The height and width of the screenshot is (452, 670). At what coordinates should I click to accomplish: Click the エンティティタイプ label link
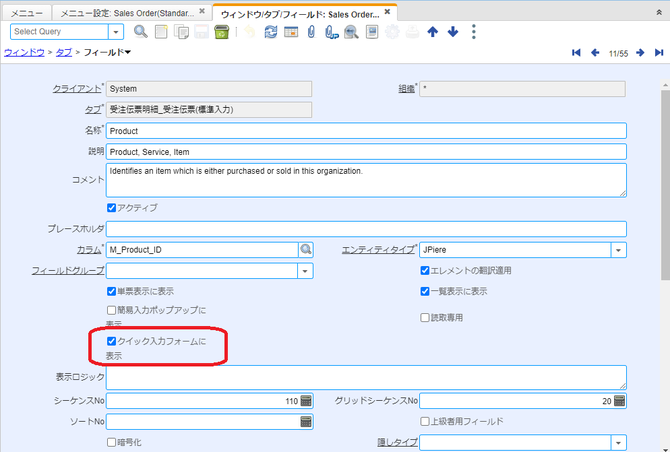(x=378, y=250)
